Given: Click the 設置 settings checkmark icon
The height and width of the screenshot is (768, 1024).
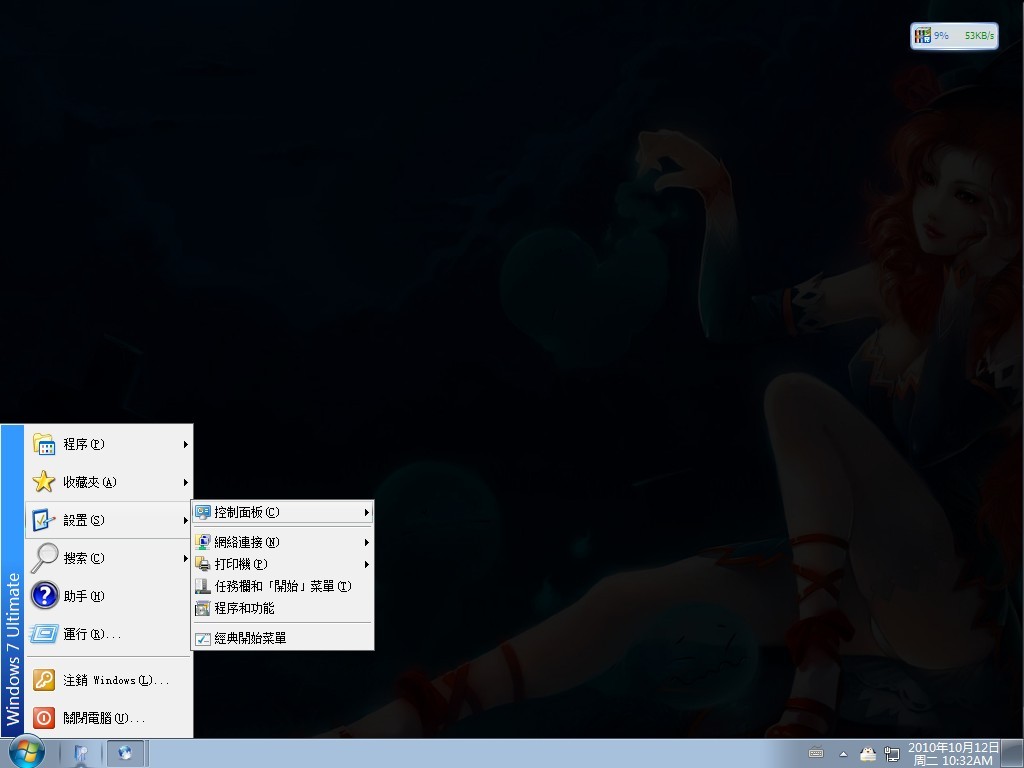Looking at the screenshot, I should tap(44, 520).
